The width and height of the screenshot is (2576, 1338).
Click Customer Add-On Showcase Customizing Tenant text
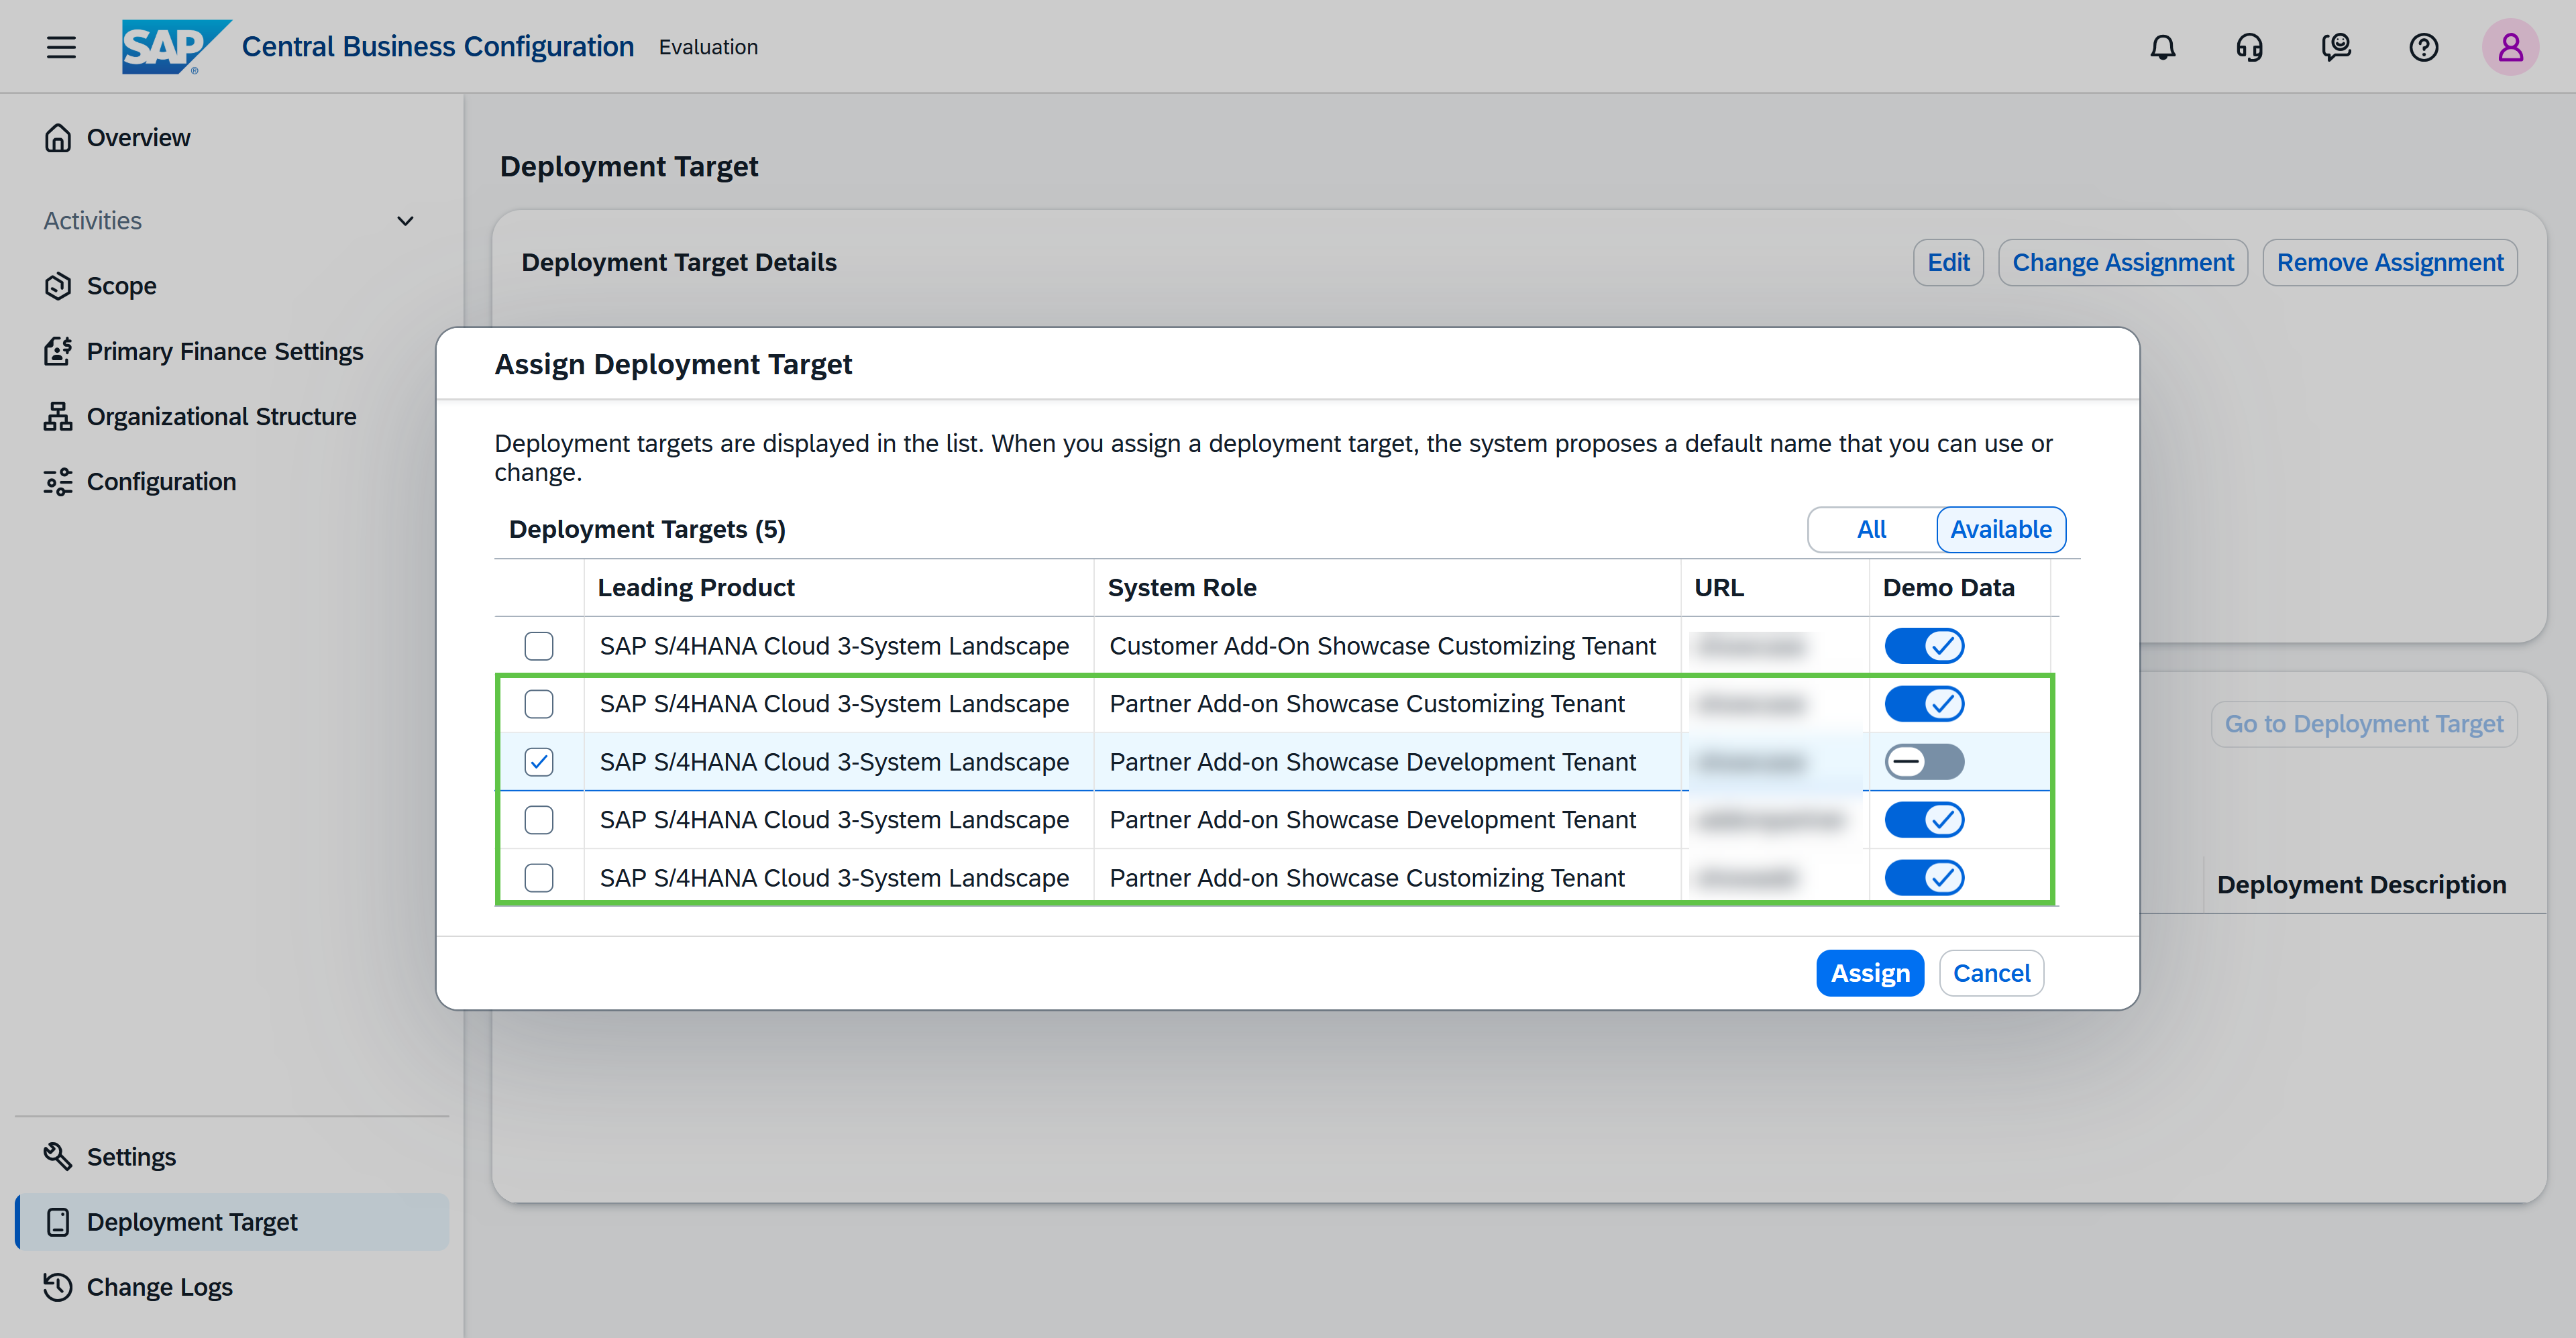(x=1383, y=646)
